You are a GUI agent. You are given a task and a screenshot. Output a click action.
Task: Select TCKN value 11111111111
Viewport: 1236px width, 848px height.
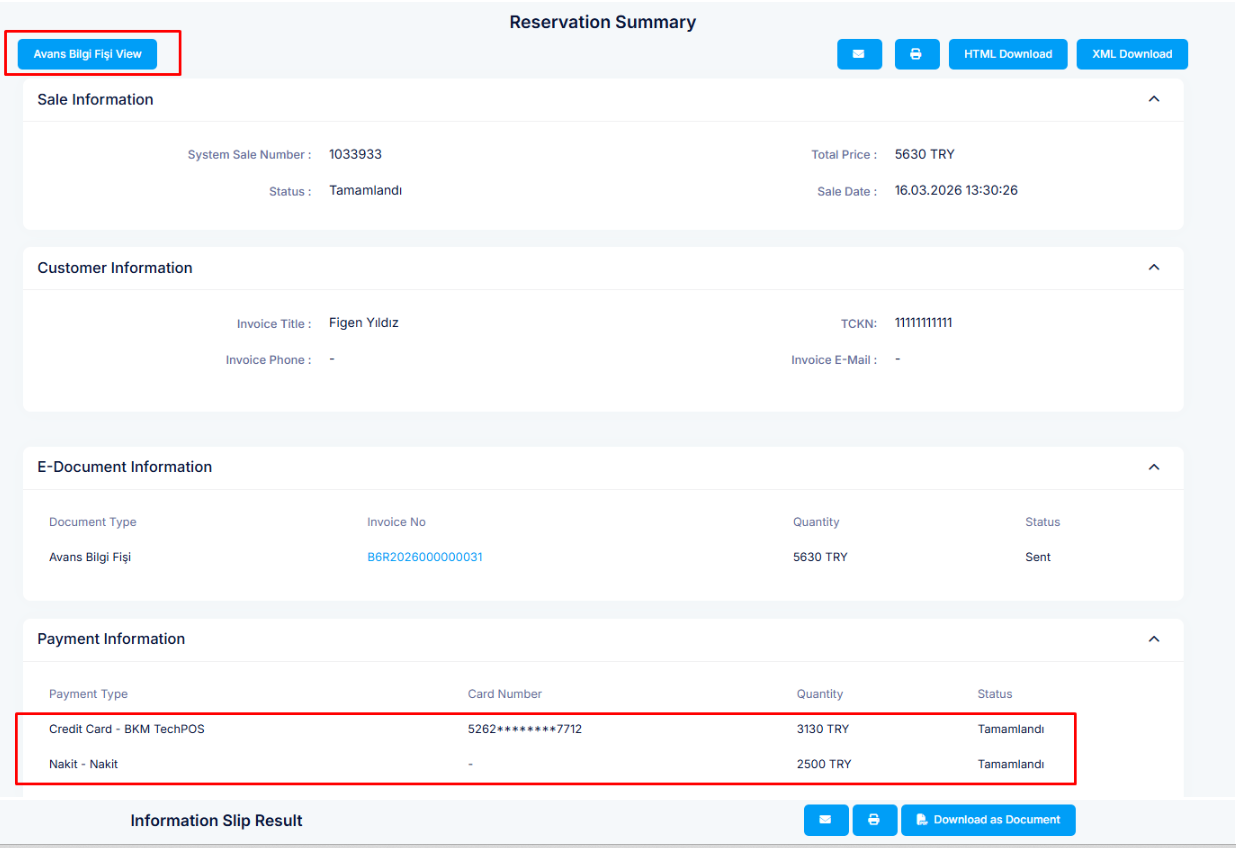tap(923, 323)
